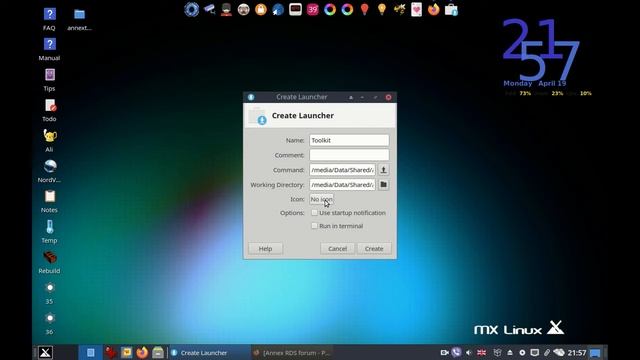Viewport: 640px width, 360px height.
Task: Enable Use startup notification checkbox
Action: coord(314,213)
